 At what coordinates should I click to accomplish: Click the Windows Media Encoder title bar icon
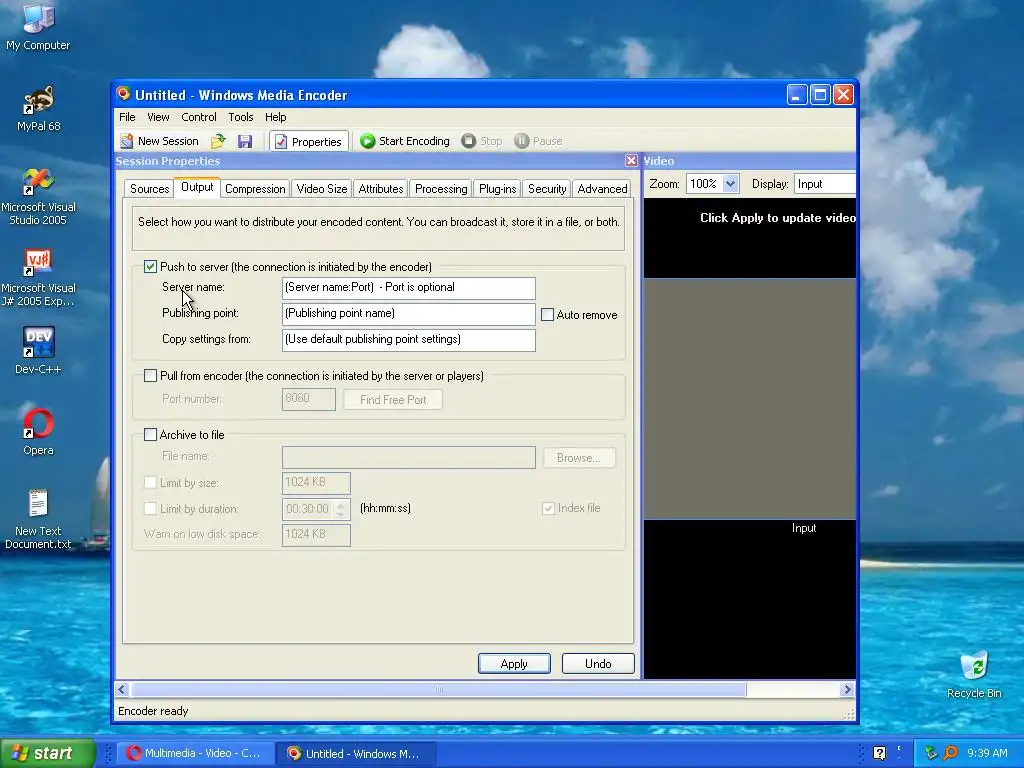(x=123, y=94)
